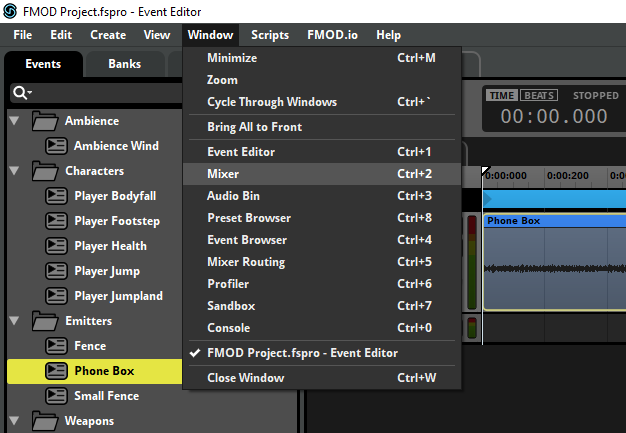Select the Ambience Wind event
Viewport: 626px width, 433px height.
click(x=116, y=146)
